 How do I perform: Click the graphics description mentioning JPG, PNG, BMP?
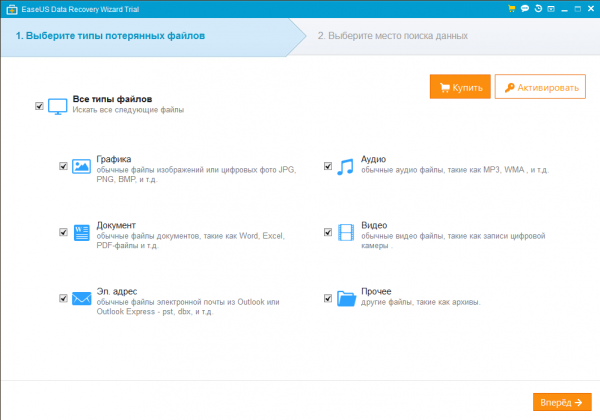(x=196, y=174)
